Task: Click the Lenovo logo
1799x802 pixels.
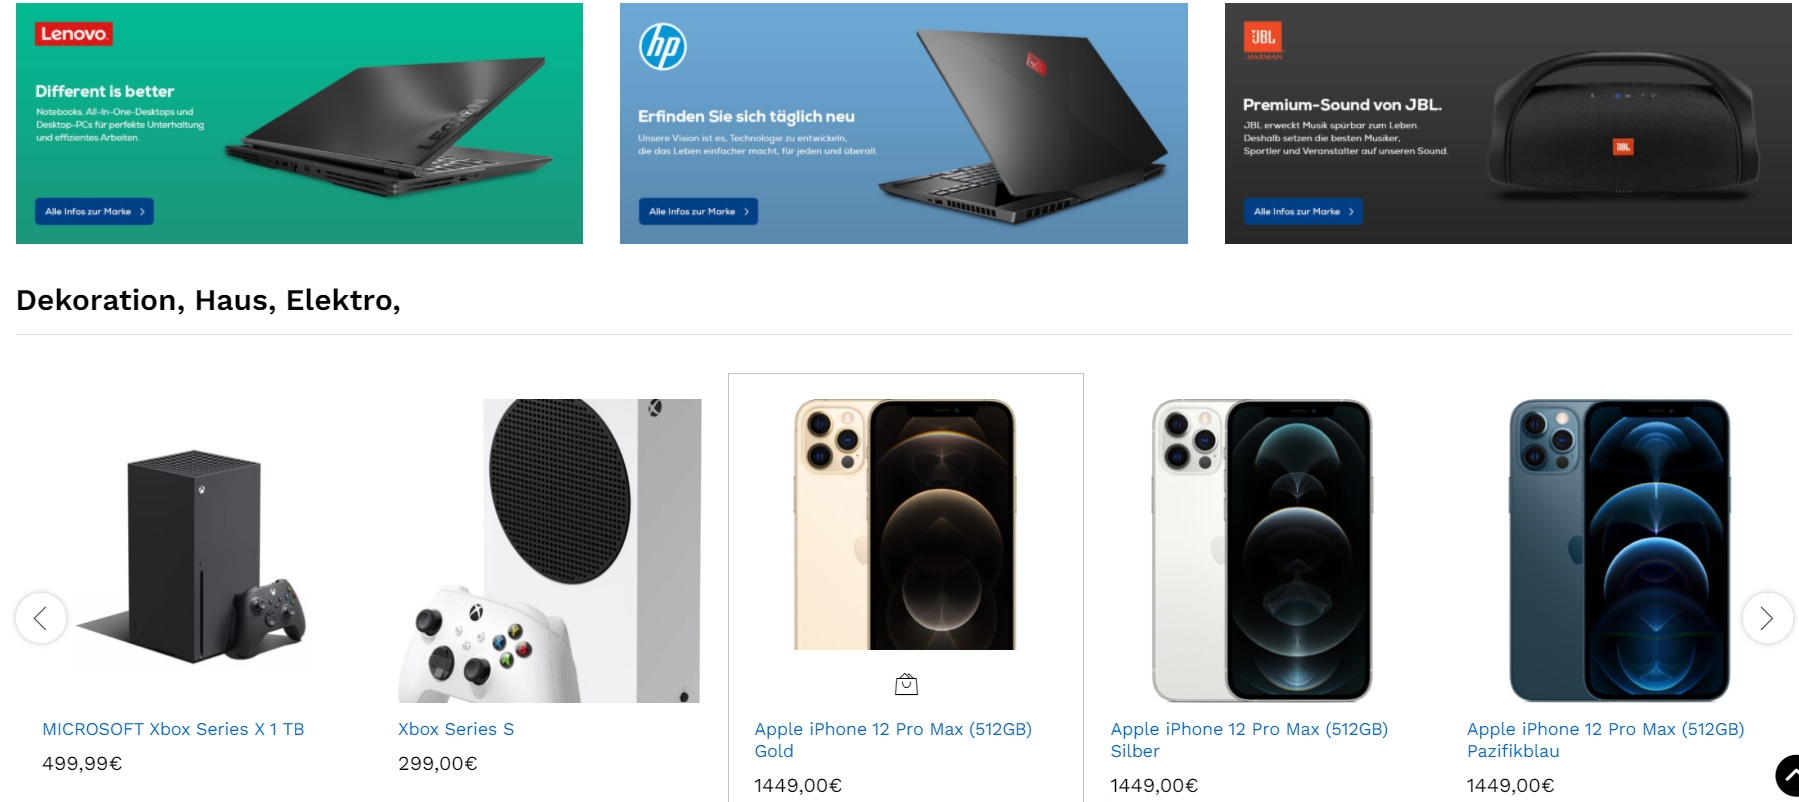Action: (x=74, y=34)
